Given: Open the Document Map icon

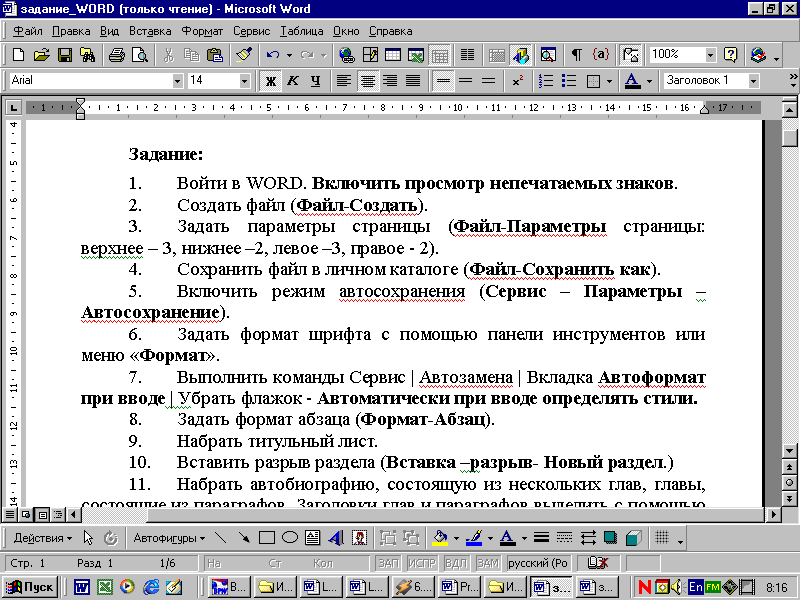Looking at the screenshot, I should (x=548, y=55).
